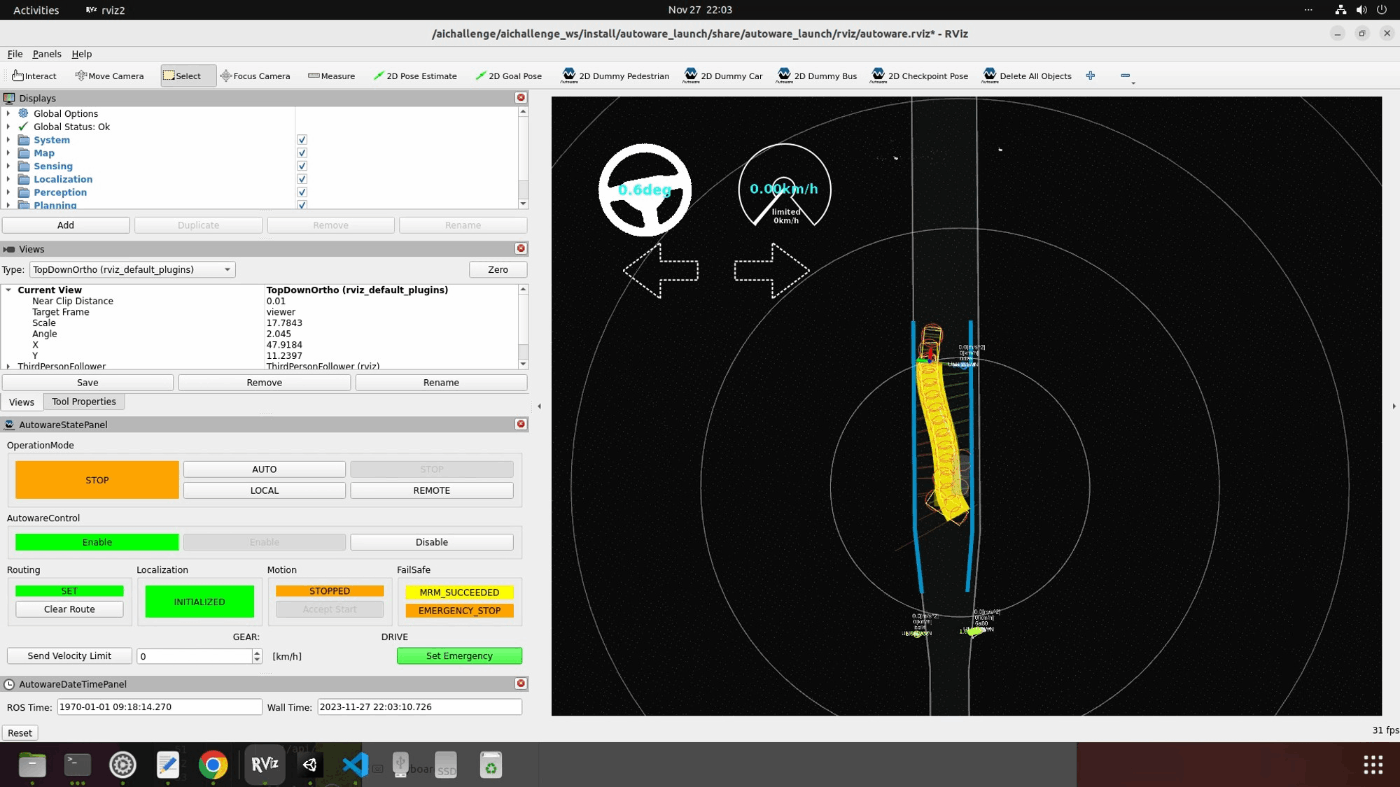
Task: Switch to the Views tab
Action: pyautogui.click(x=21, y=402)
